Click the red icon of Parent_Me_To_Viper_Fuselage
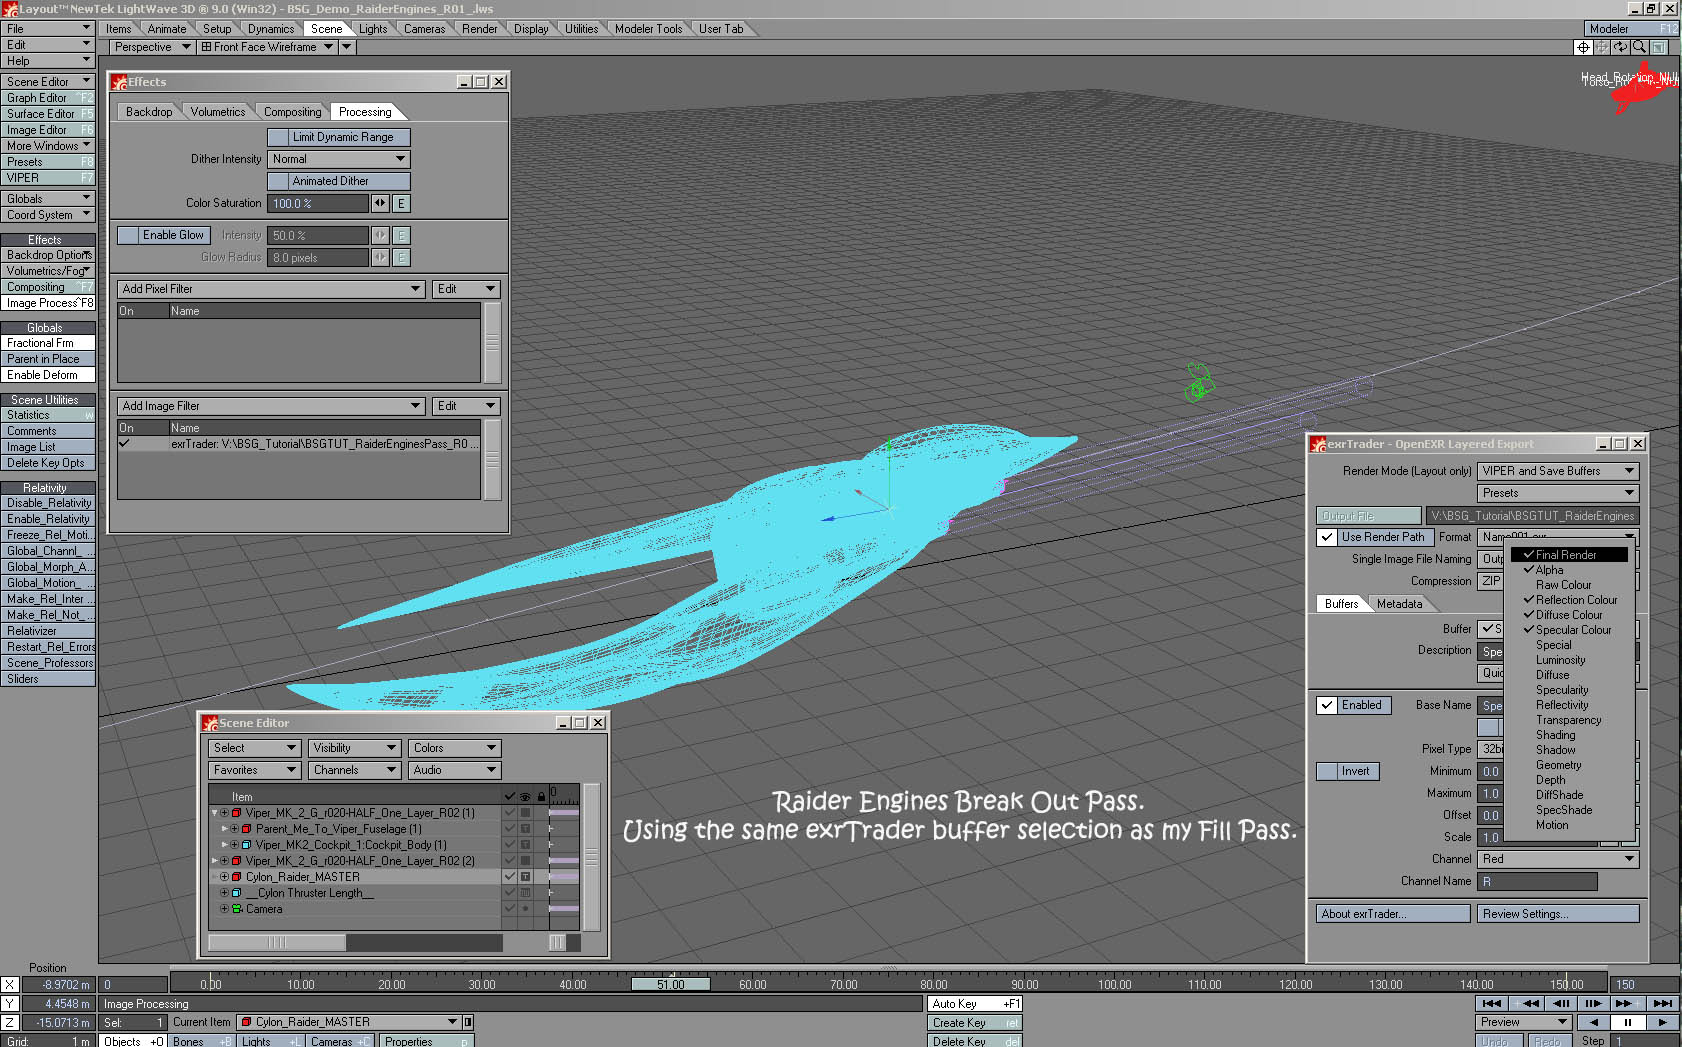Screen dimensions: 1682x1047 tap(247, 829)
